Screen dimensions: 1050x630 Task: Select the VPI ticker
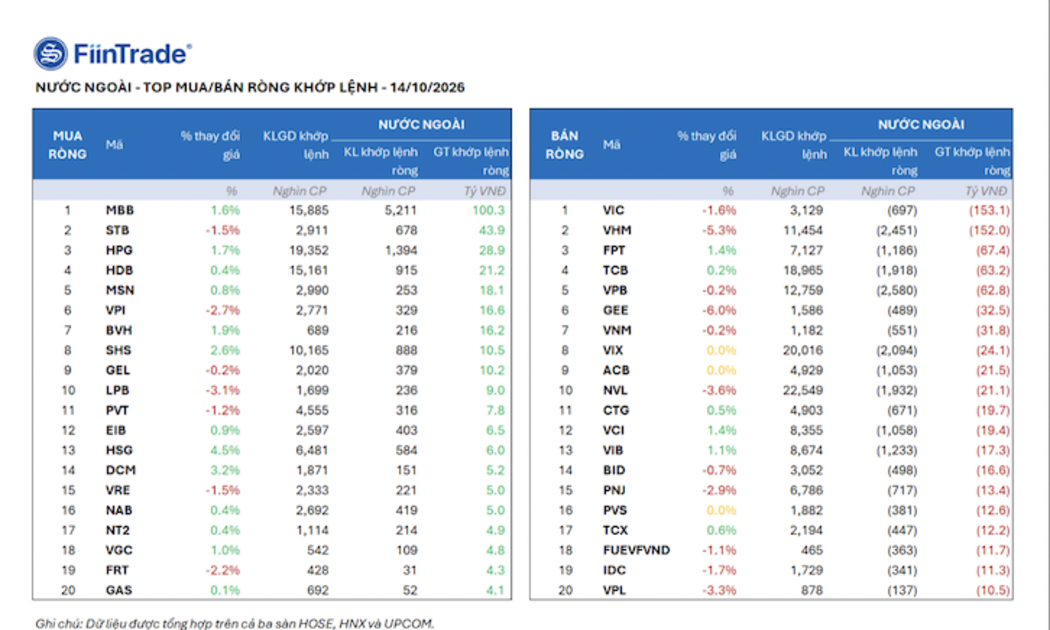click(115, 311)
